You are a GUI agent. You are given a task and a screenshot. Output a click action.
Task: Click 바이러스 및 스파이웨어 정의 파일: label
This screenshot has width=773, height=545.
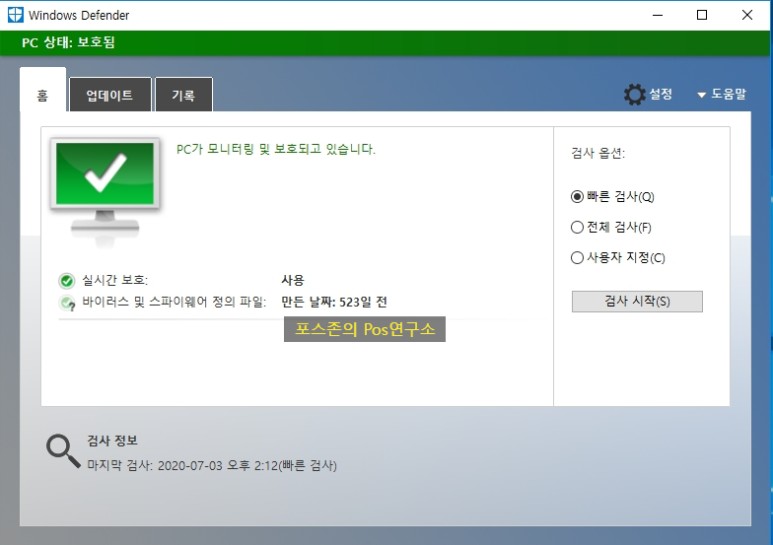click(174, 302)
